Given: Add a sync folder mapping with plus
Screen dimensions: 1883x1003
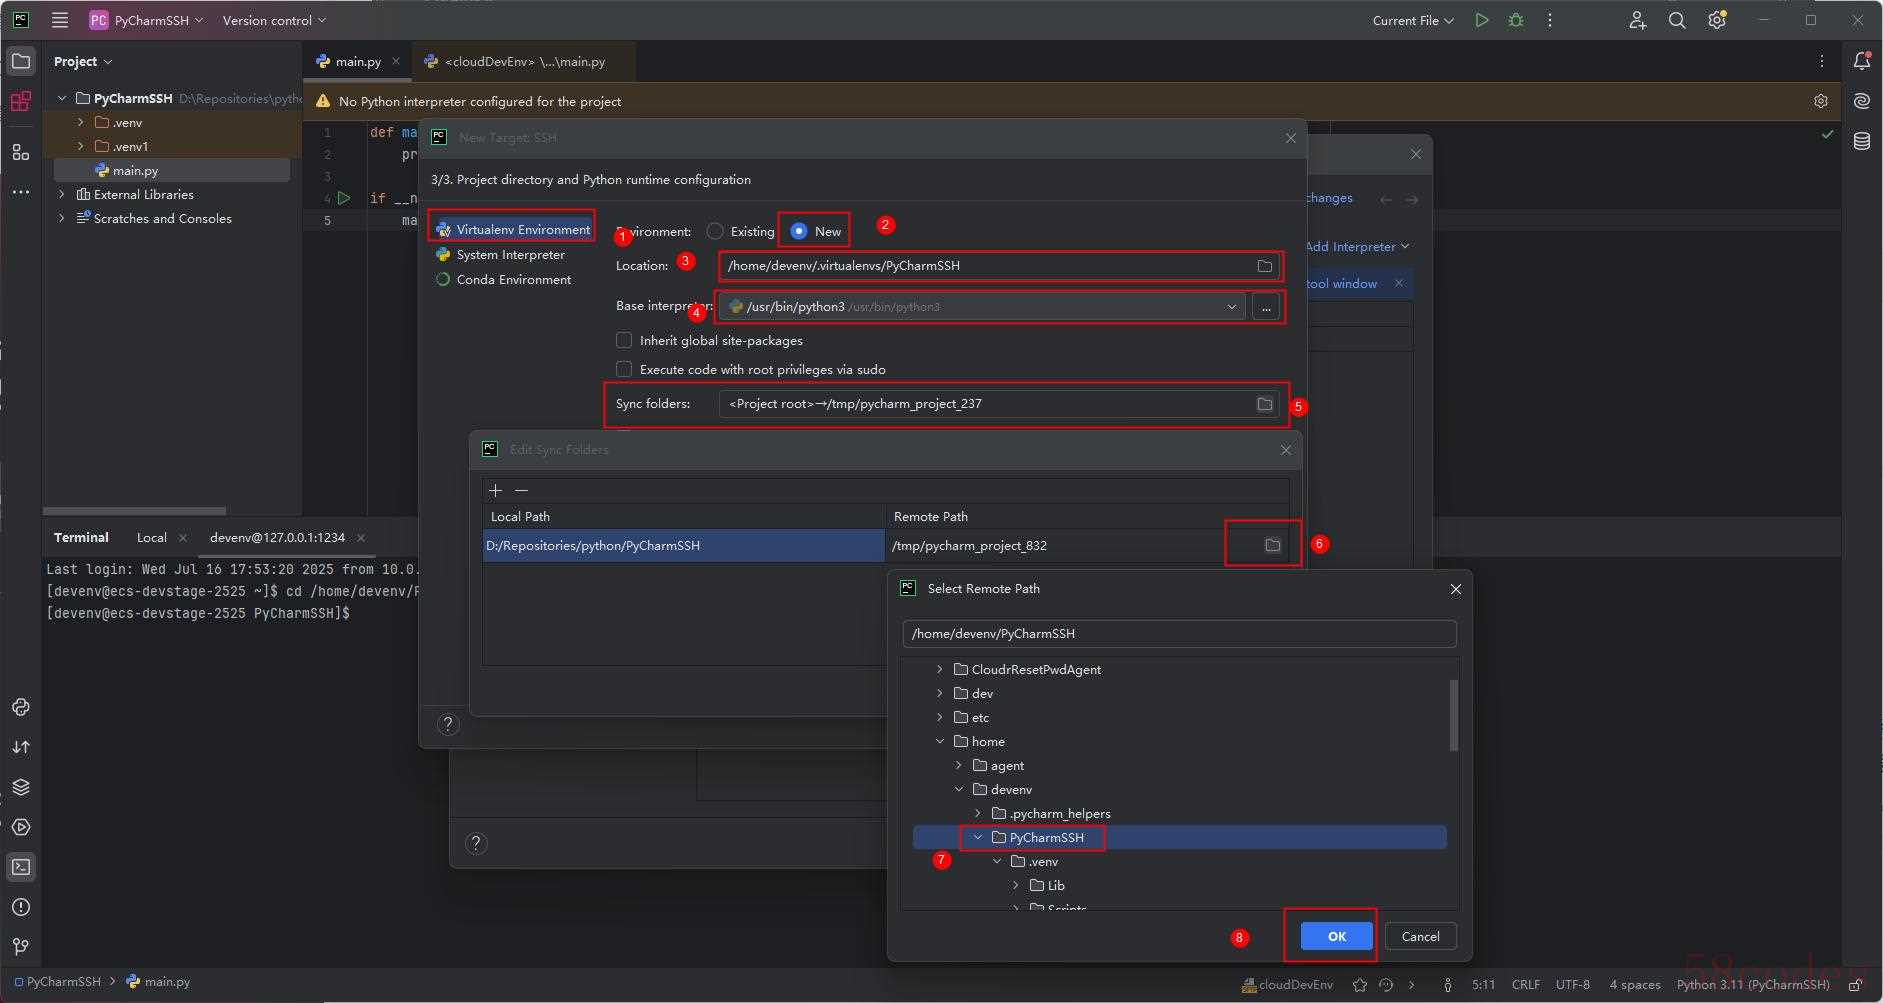Looking at the screenshot, I should (x=495, y=490).
